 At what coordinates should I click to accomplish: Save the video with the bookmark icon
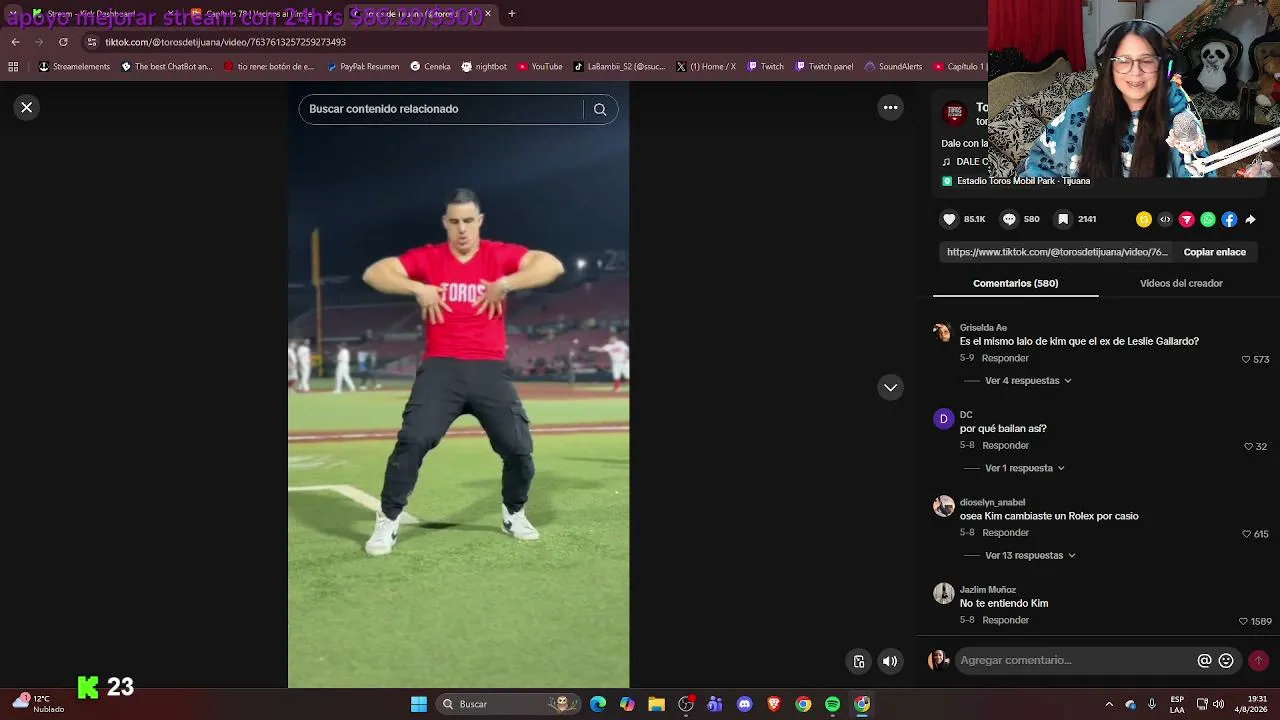coord(1063,219)
